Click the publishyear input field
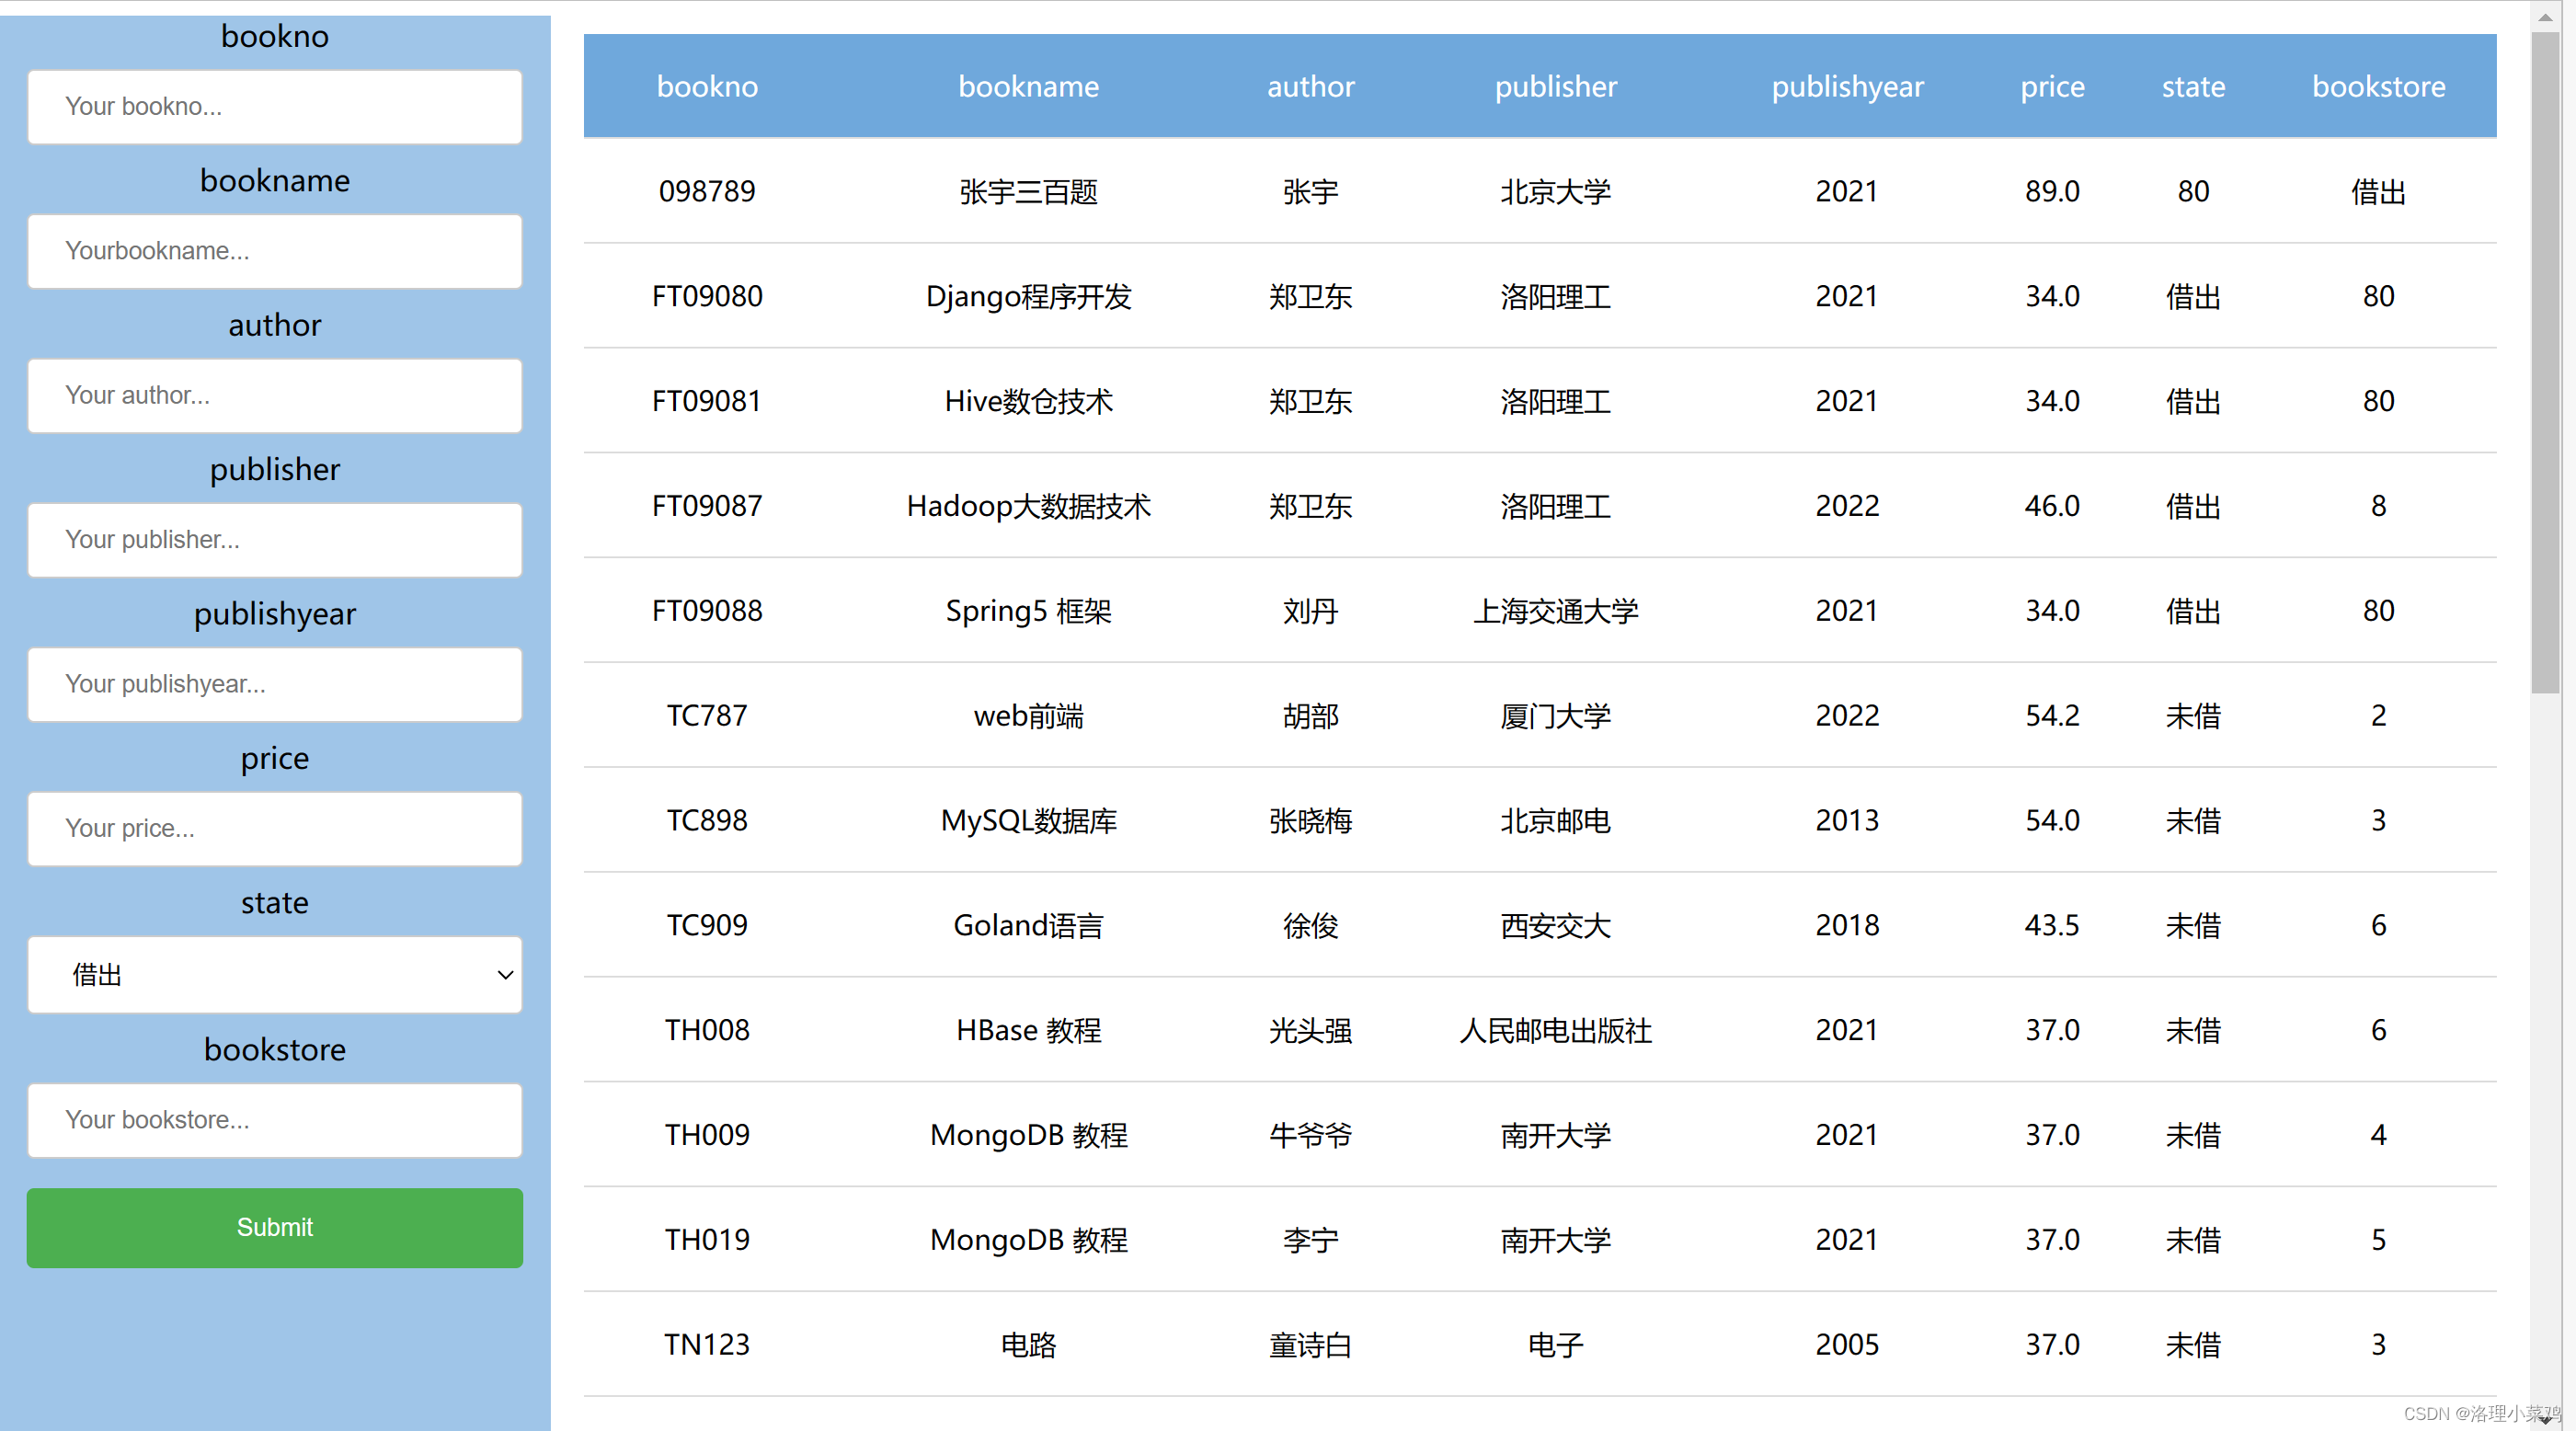This screenshot has width=2576, height=1431. (274, 684)
